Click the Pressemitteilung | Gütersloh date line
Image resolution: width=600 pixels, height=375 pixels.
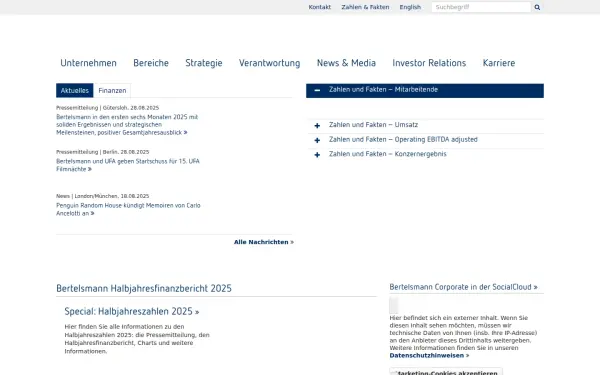[x=108, y=108]
